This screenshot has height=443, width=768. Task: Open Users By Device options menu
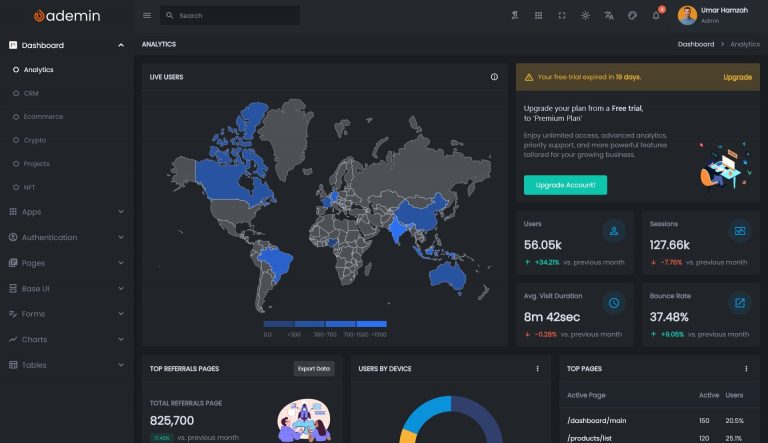tap(537, 369)
